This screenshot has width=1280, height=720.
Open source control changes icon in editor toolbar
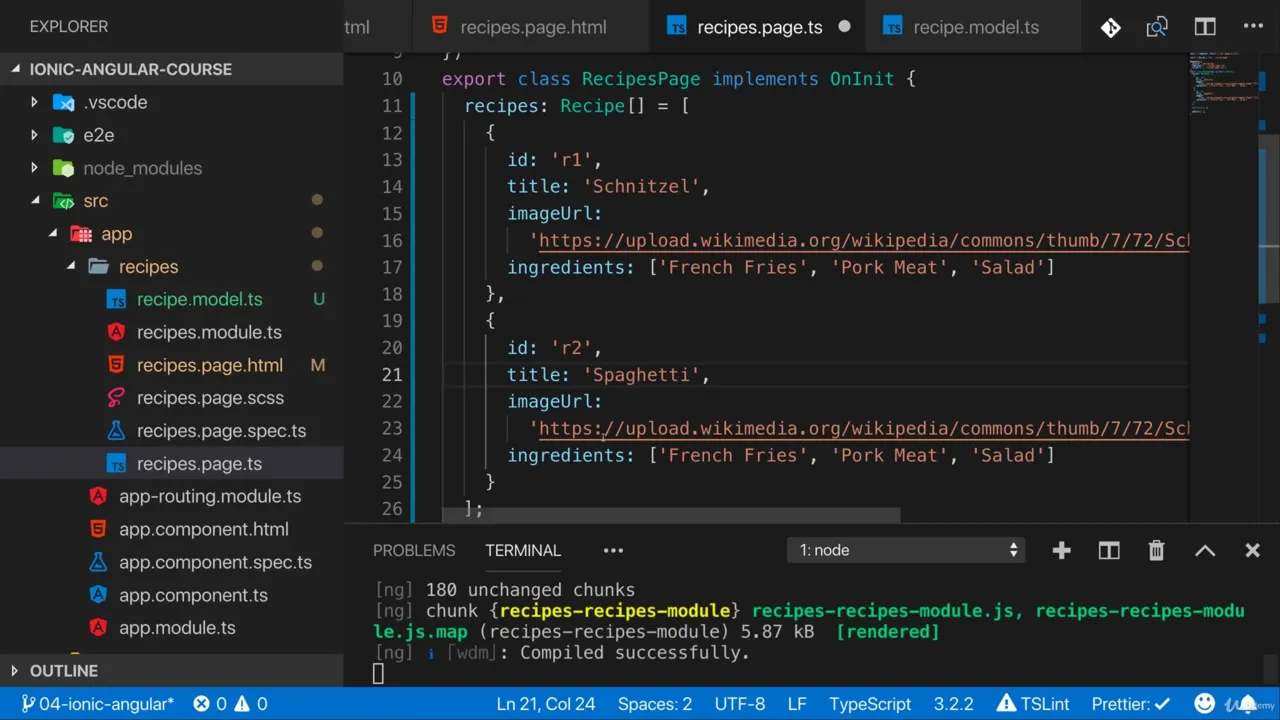1110,27
